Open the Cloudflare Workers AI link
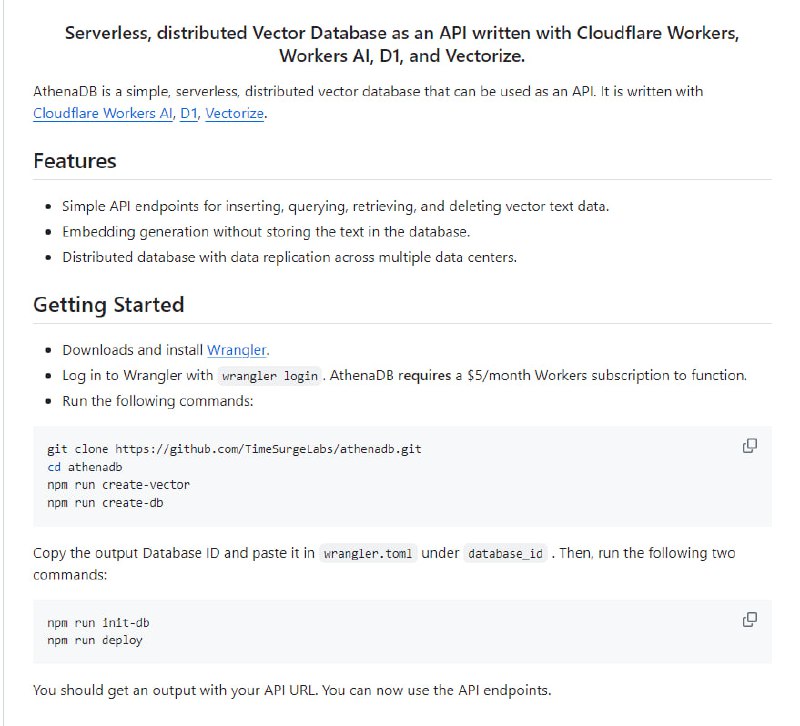This screenshot has height=726, width=800. pyautogui.click(x=103, y=114)
